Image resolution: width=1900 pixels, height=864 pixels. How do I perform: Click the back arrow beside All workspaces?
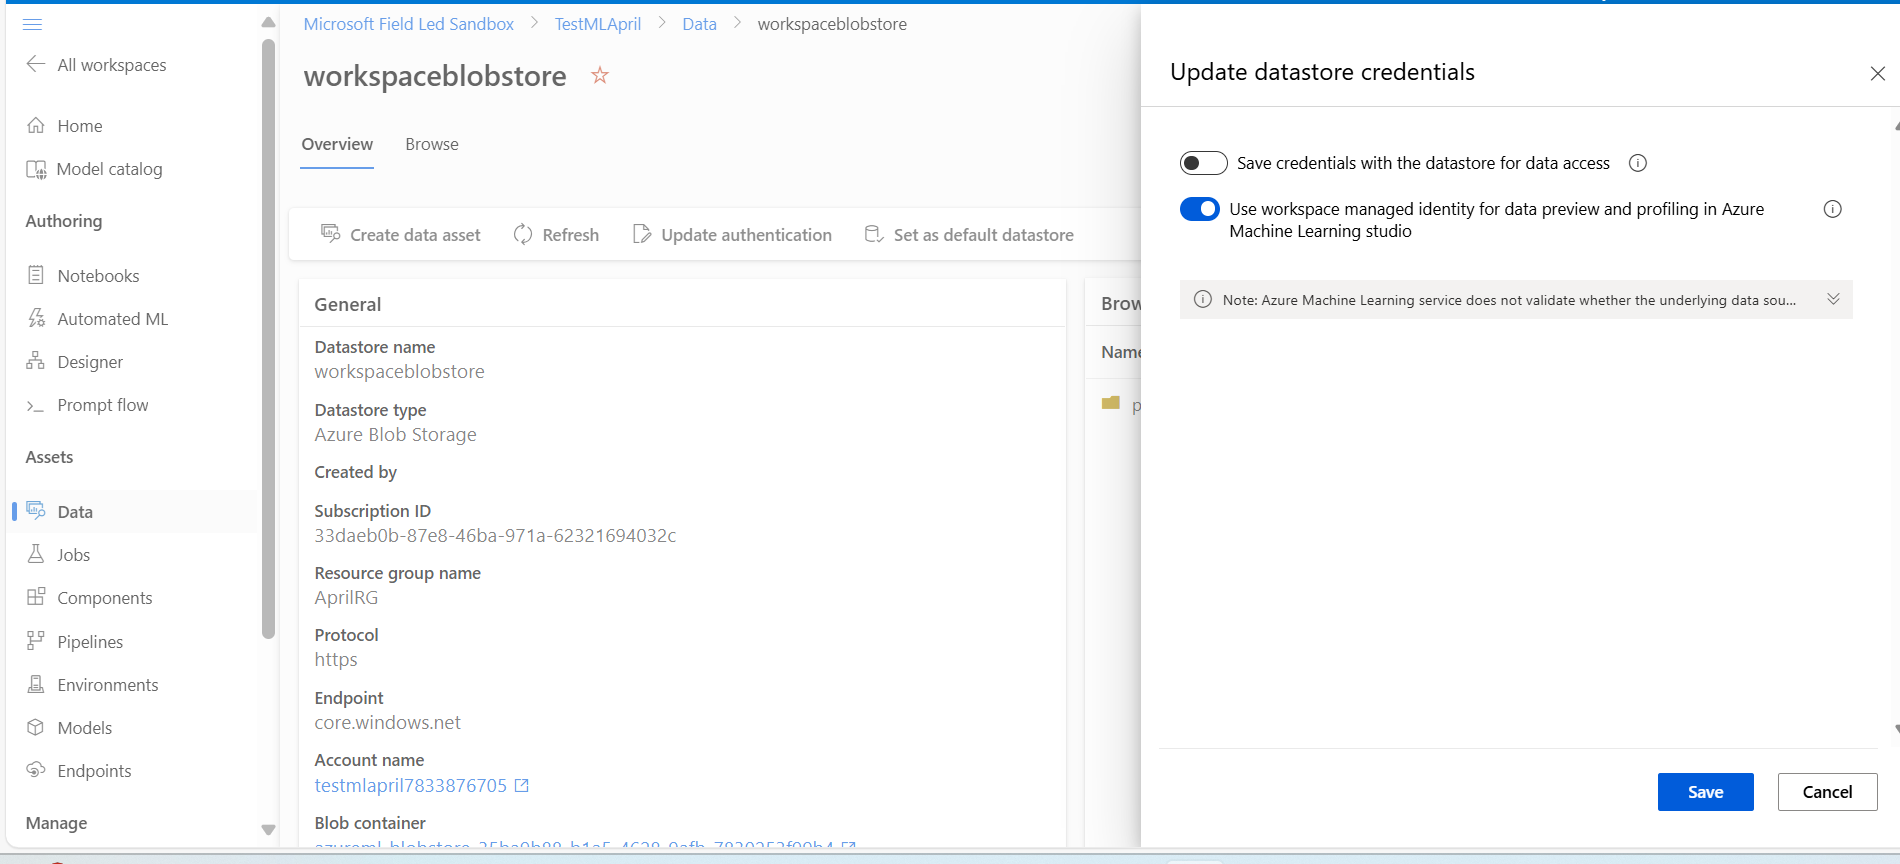click(x=36, y=64)
